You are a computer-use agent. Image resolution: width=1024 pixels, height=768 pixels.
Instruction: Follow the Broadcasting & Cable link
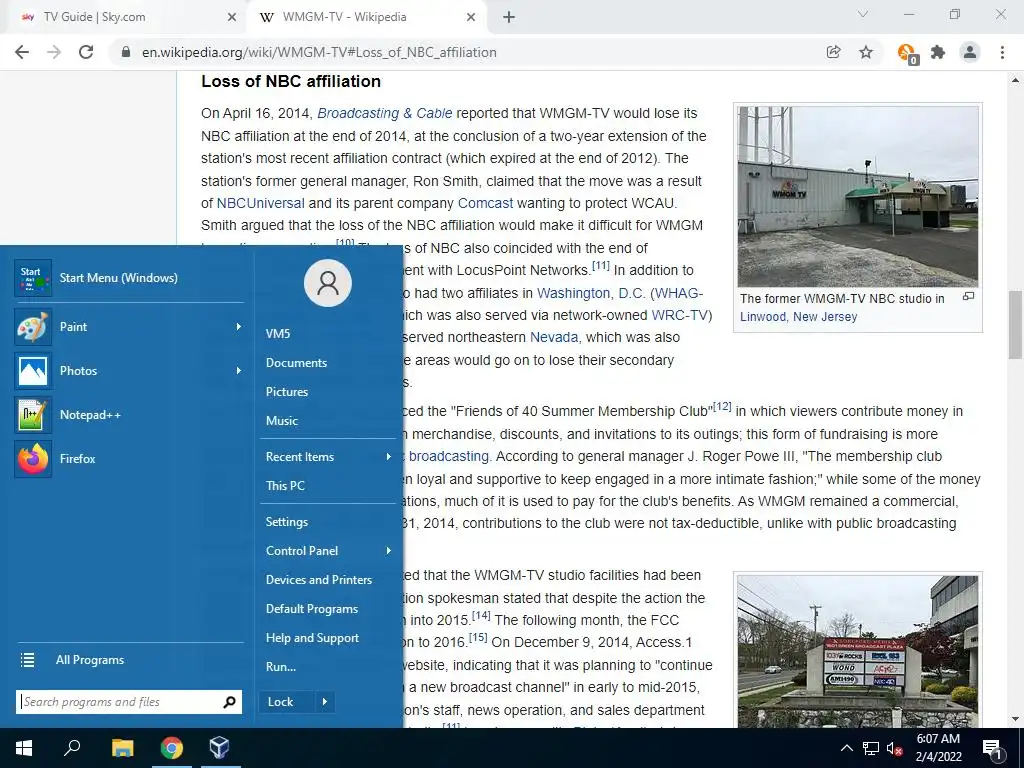coord(385,113)
